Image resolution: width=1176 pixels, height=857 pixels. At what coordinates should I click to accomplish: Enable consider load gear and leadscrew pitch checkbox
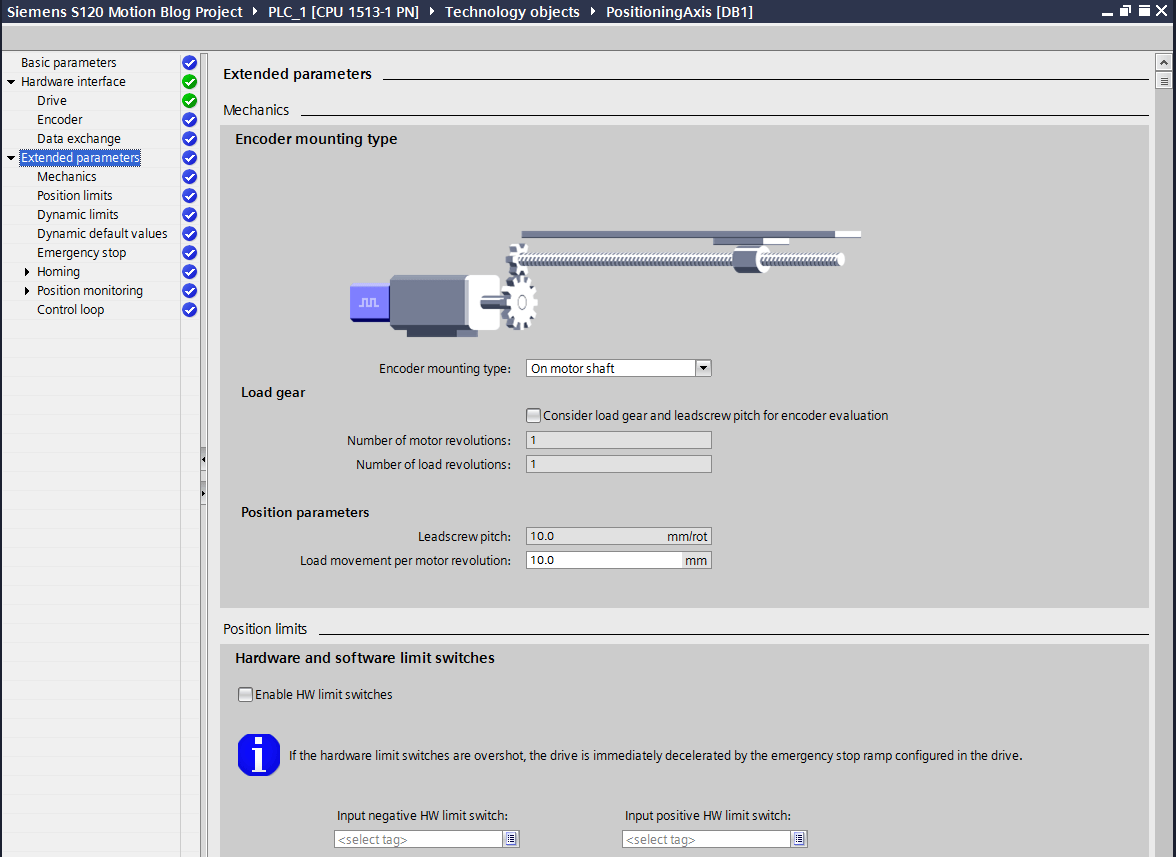(x=533, y=415)
